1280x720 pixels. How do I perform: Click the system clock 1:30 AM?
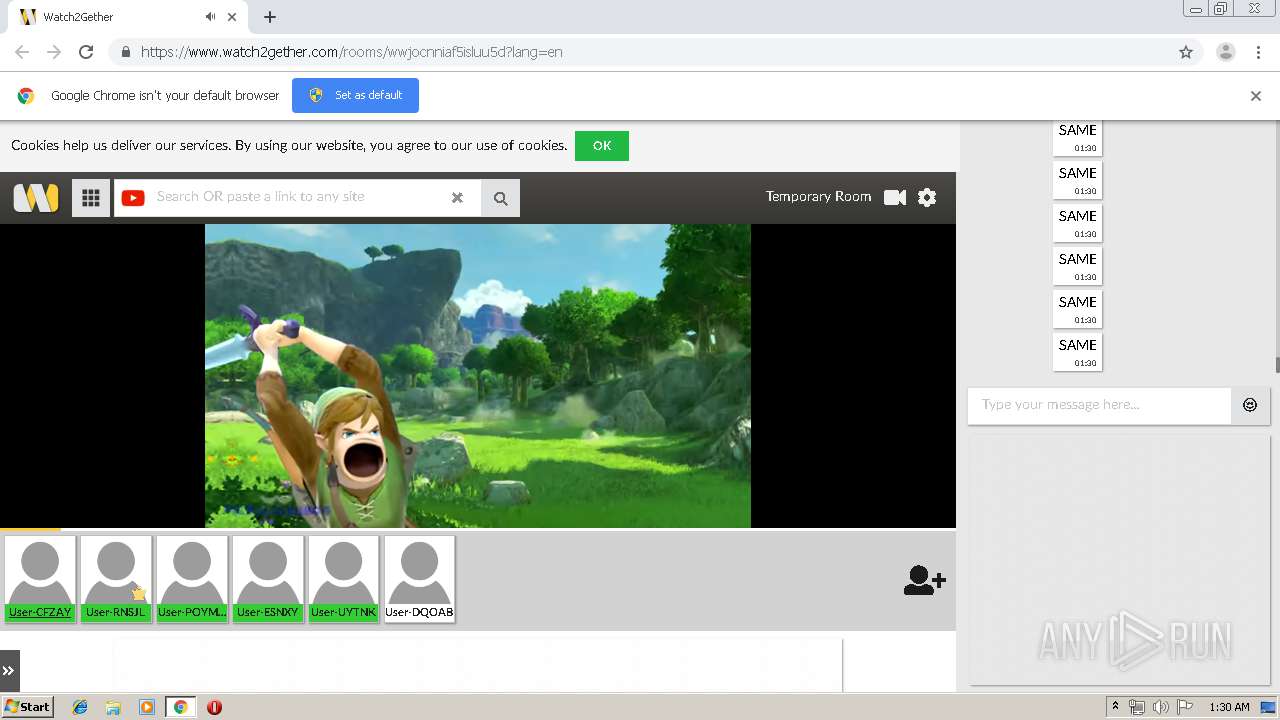pyautogui.click(x=1229, y=707)
